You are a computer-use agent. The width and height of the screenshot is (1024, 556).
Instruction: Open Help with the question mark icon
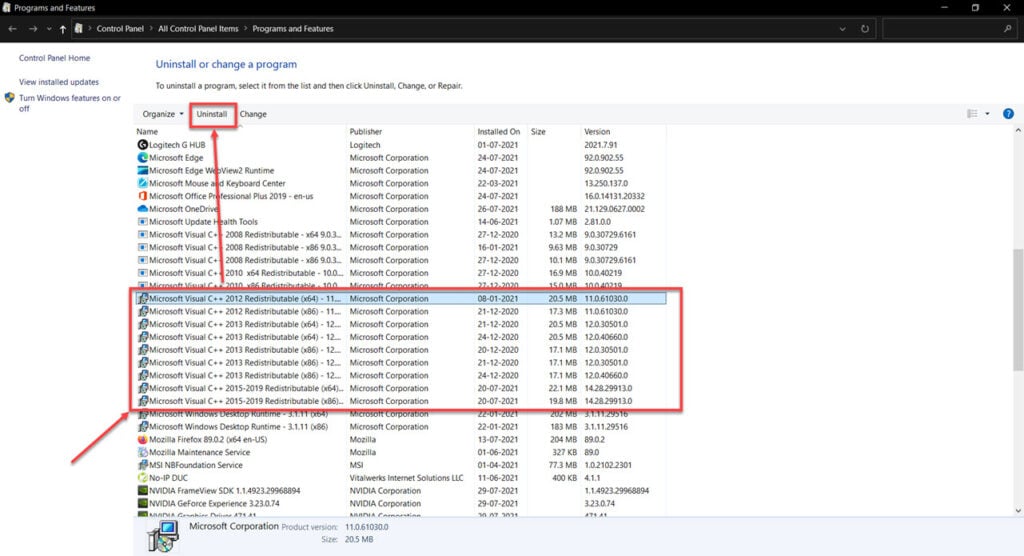(x=1008, y=114)
